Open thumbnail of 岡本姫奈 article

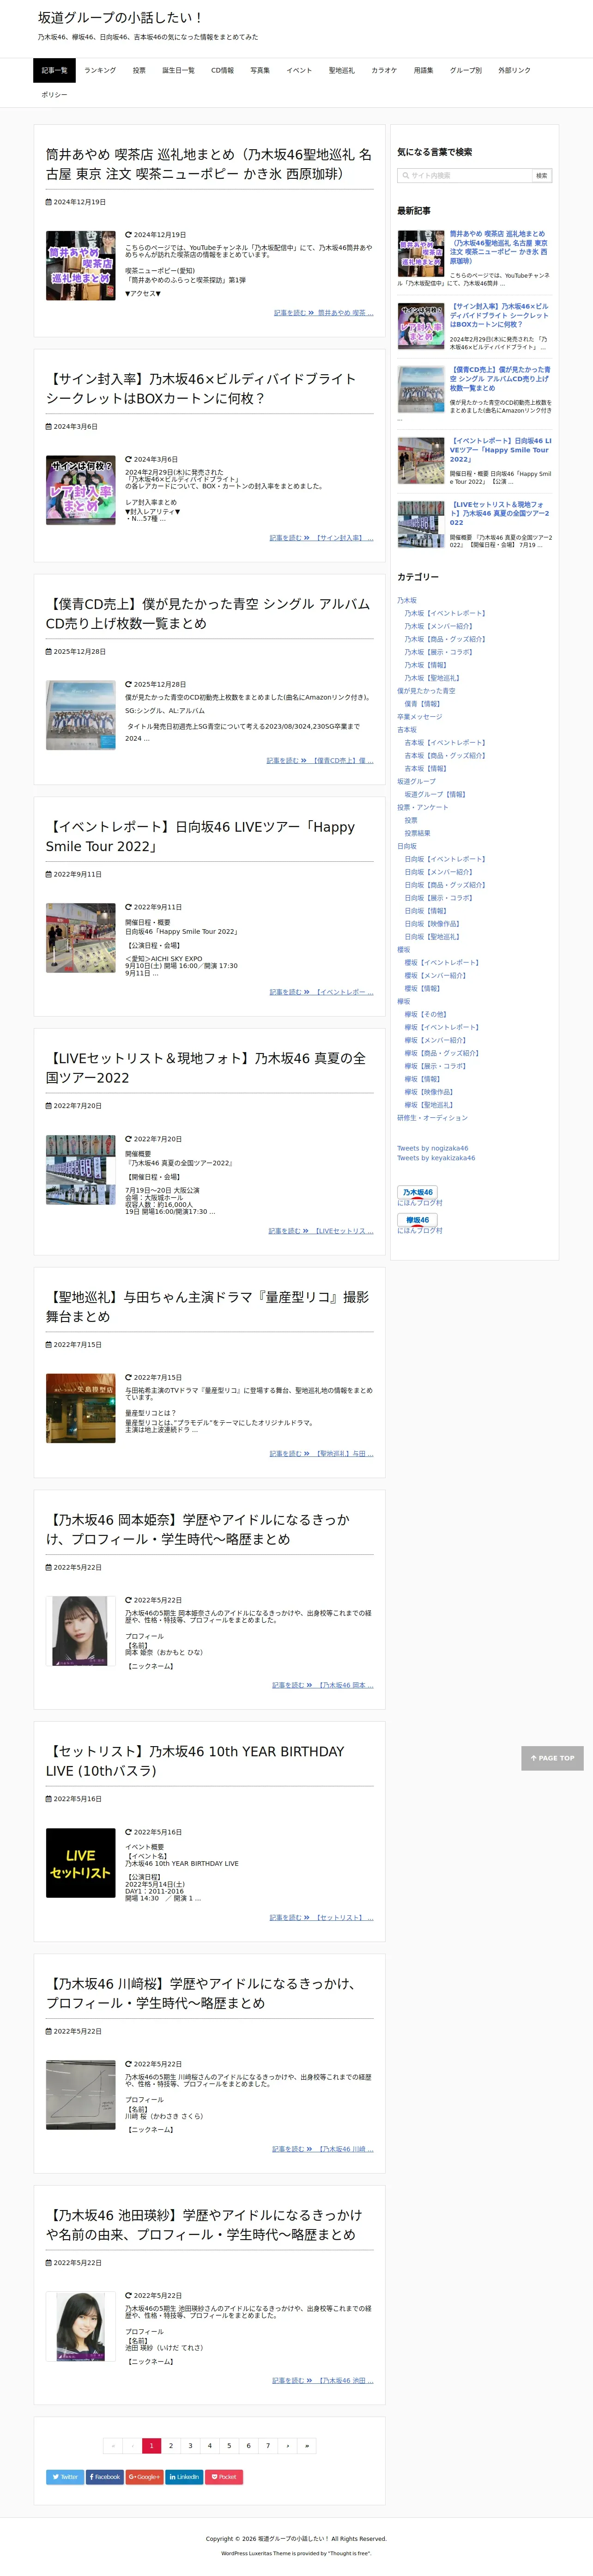80,1631
